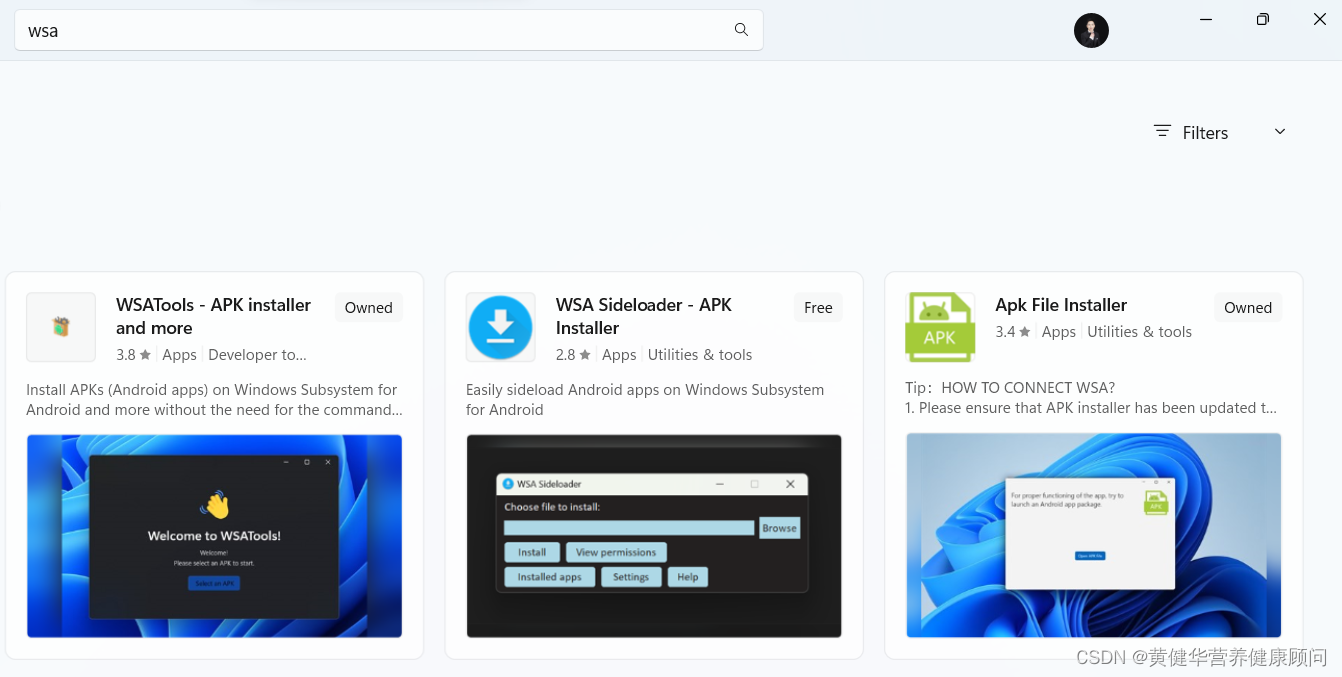This screenshot has height=677, width=1342.
Task: Click the WSA Sideloader download icon
Action: click(x=501, y=327)
